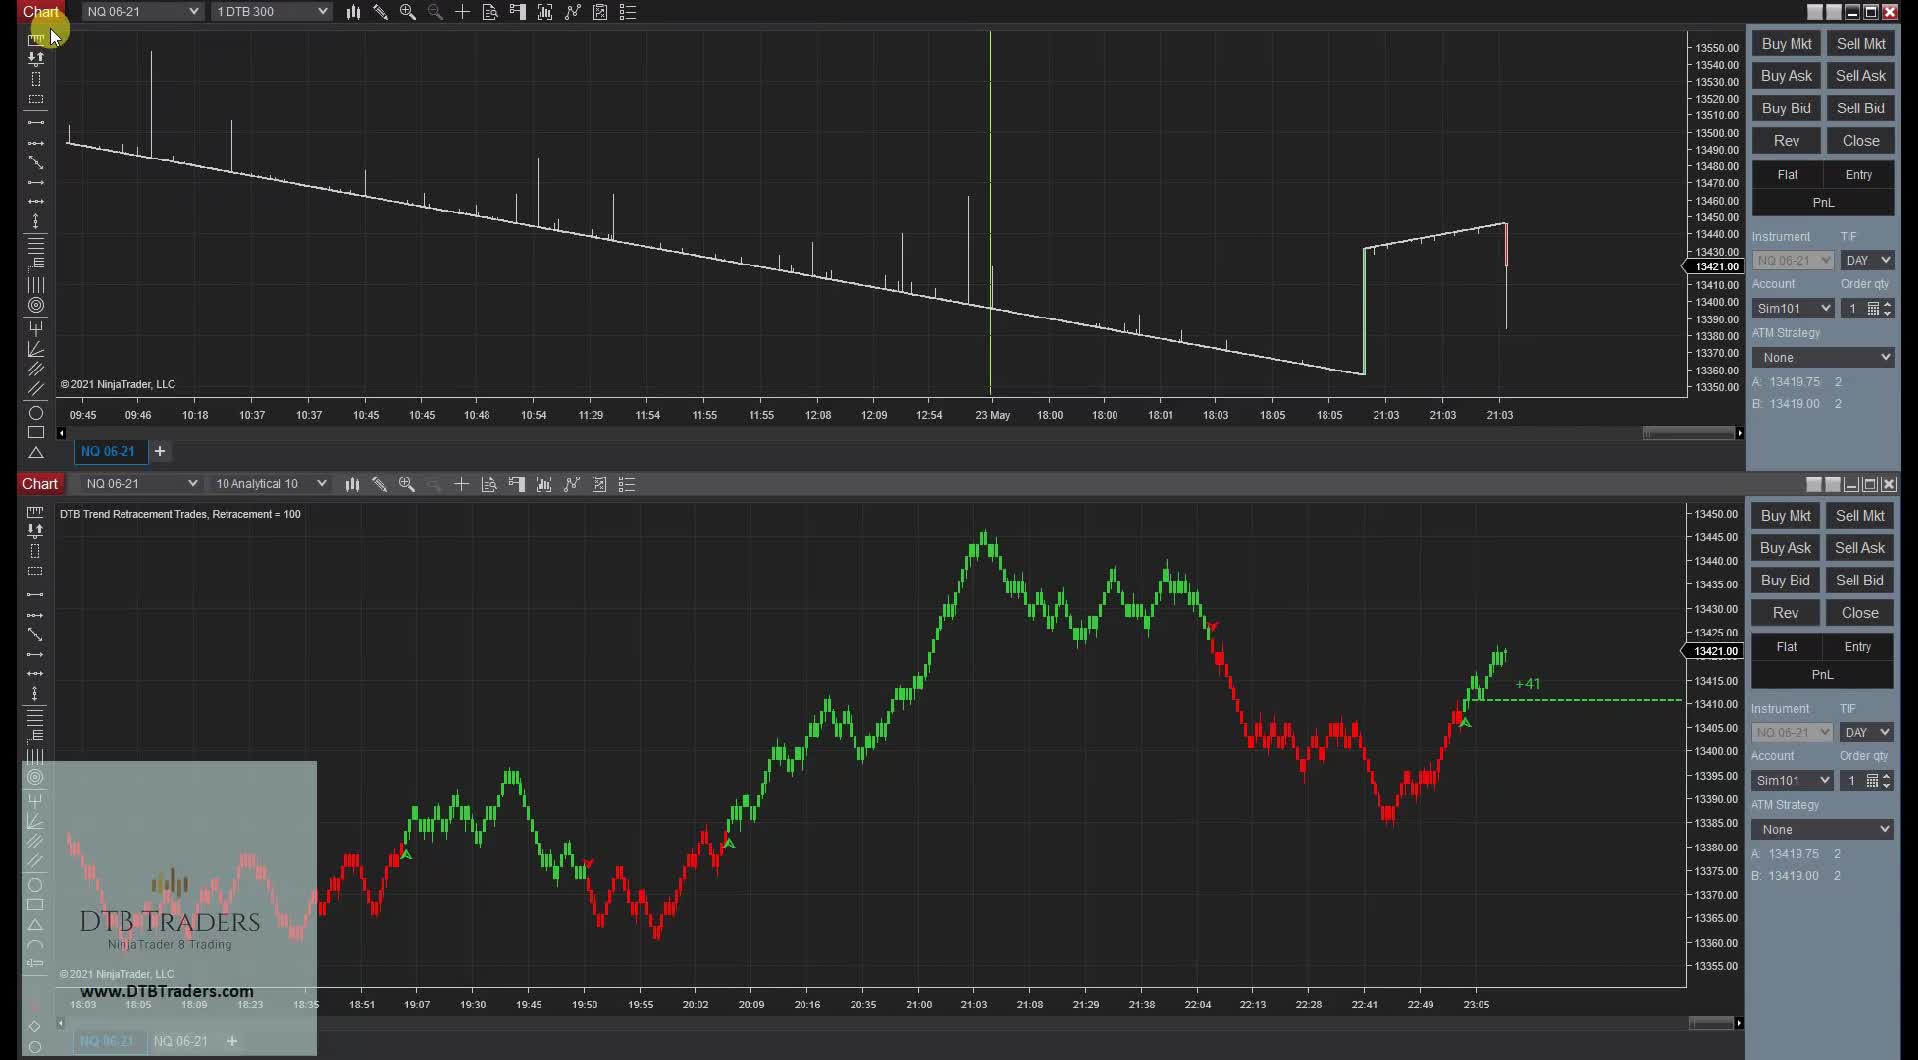Select the pencil drawing tool in the toolbar
This screenshot has height=1060, width=1918.
[x=380, y=12]
